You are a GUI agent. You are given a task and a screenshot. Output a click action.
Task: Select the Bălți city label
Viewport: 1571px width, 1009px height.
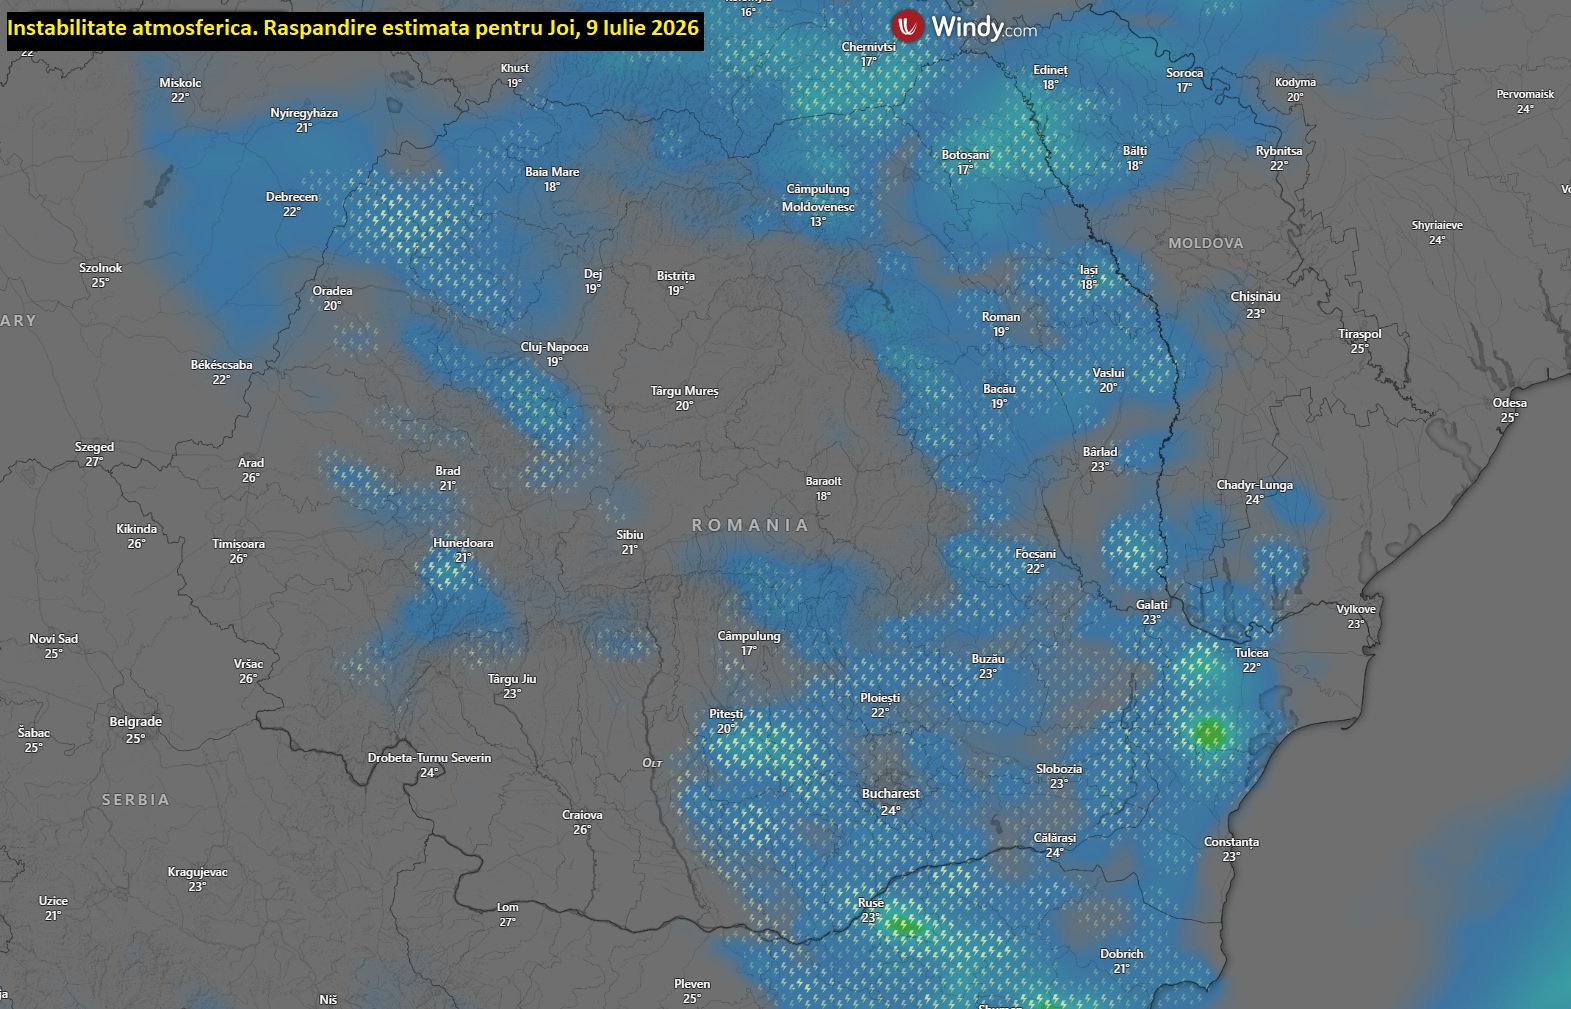[1135, 151]
